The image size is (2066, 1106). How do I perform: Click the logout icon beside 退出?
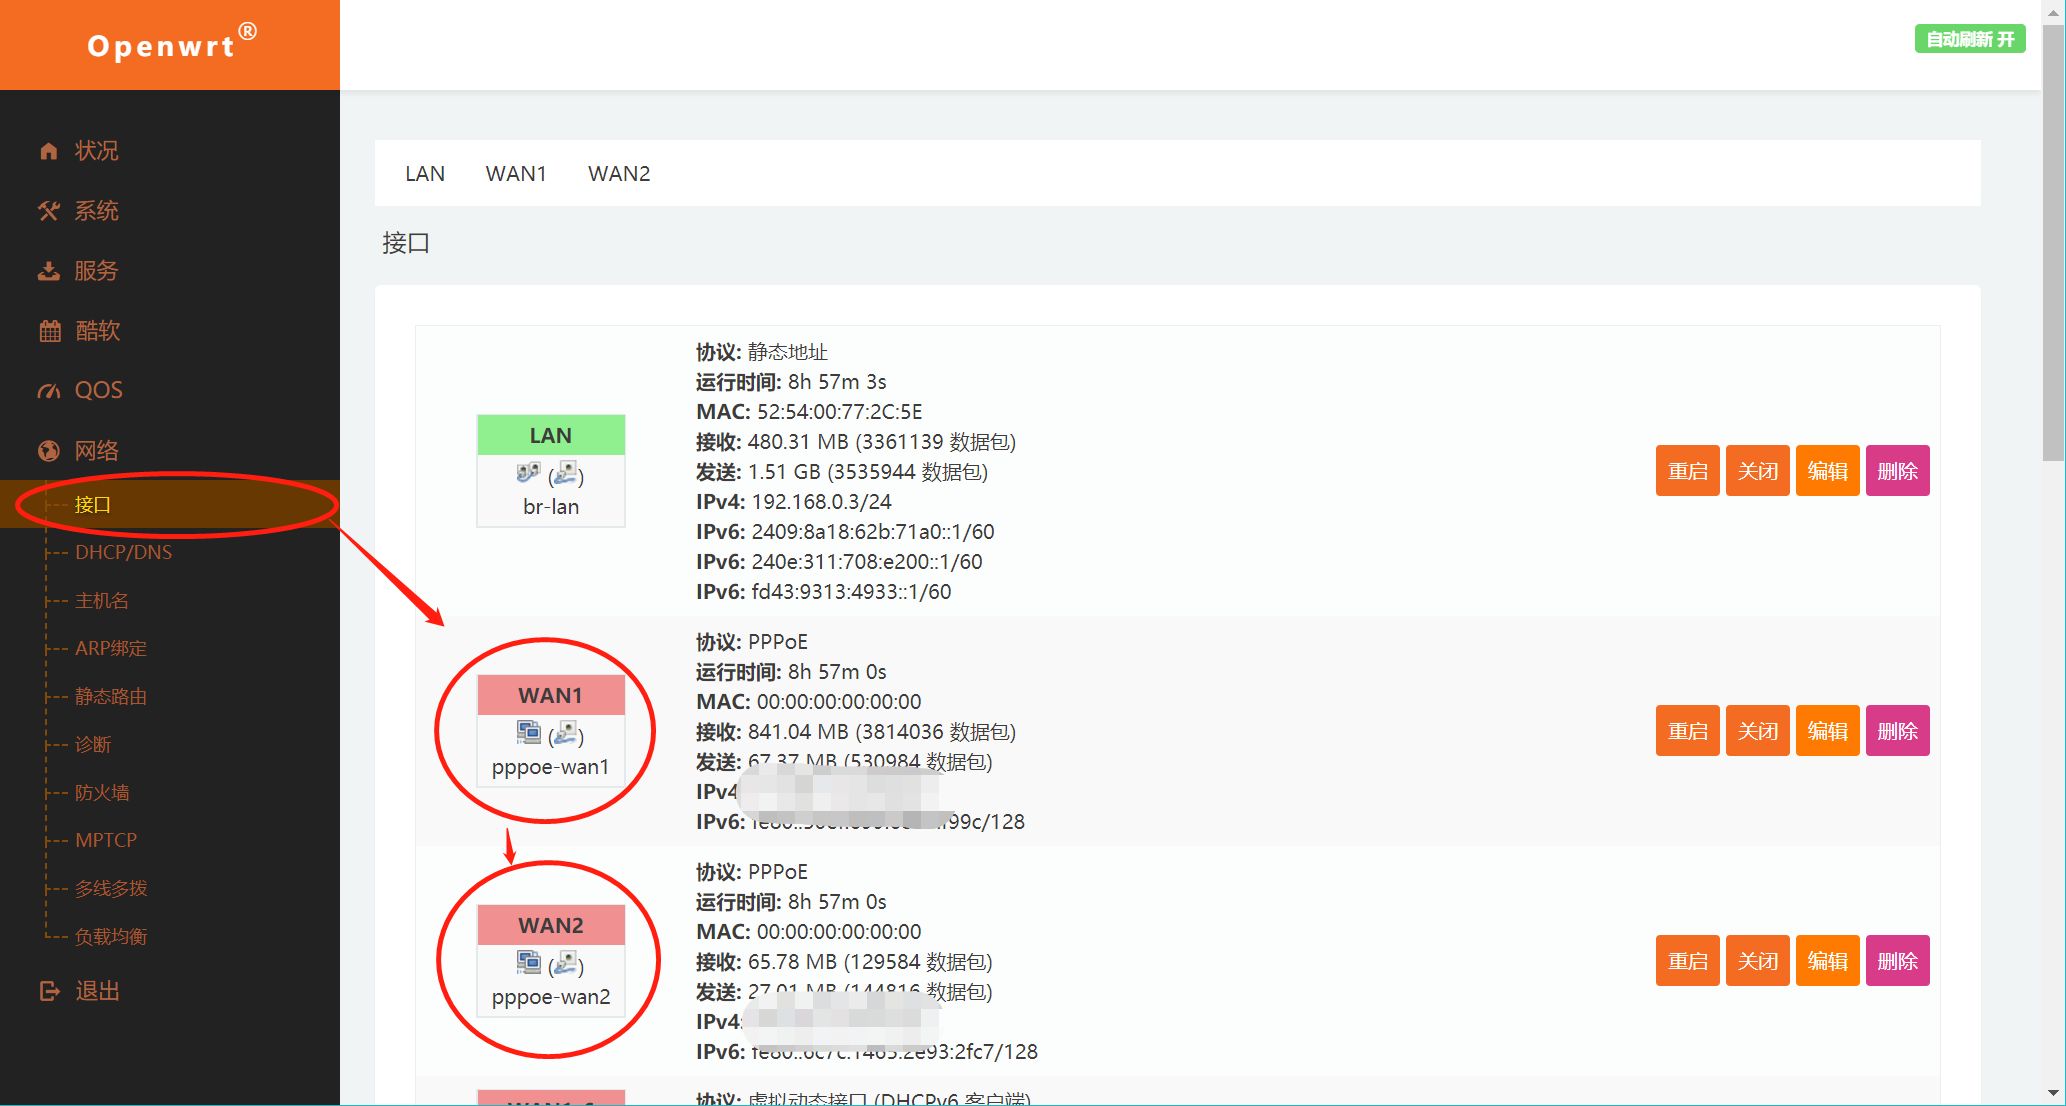point(49,991)
